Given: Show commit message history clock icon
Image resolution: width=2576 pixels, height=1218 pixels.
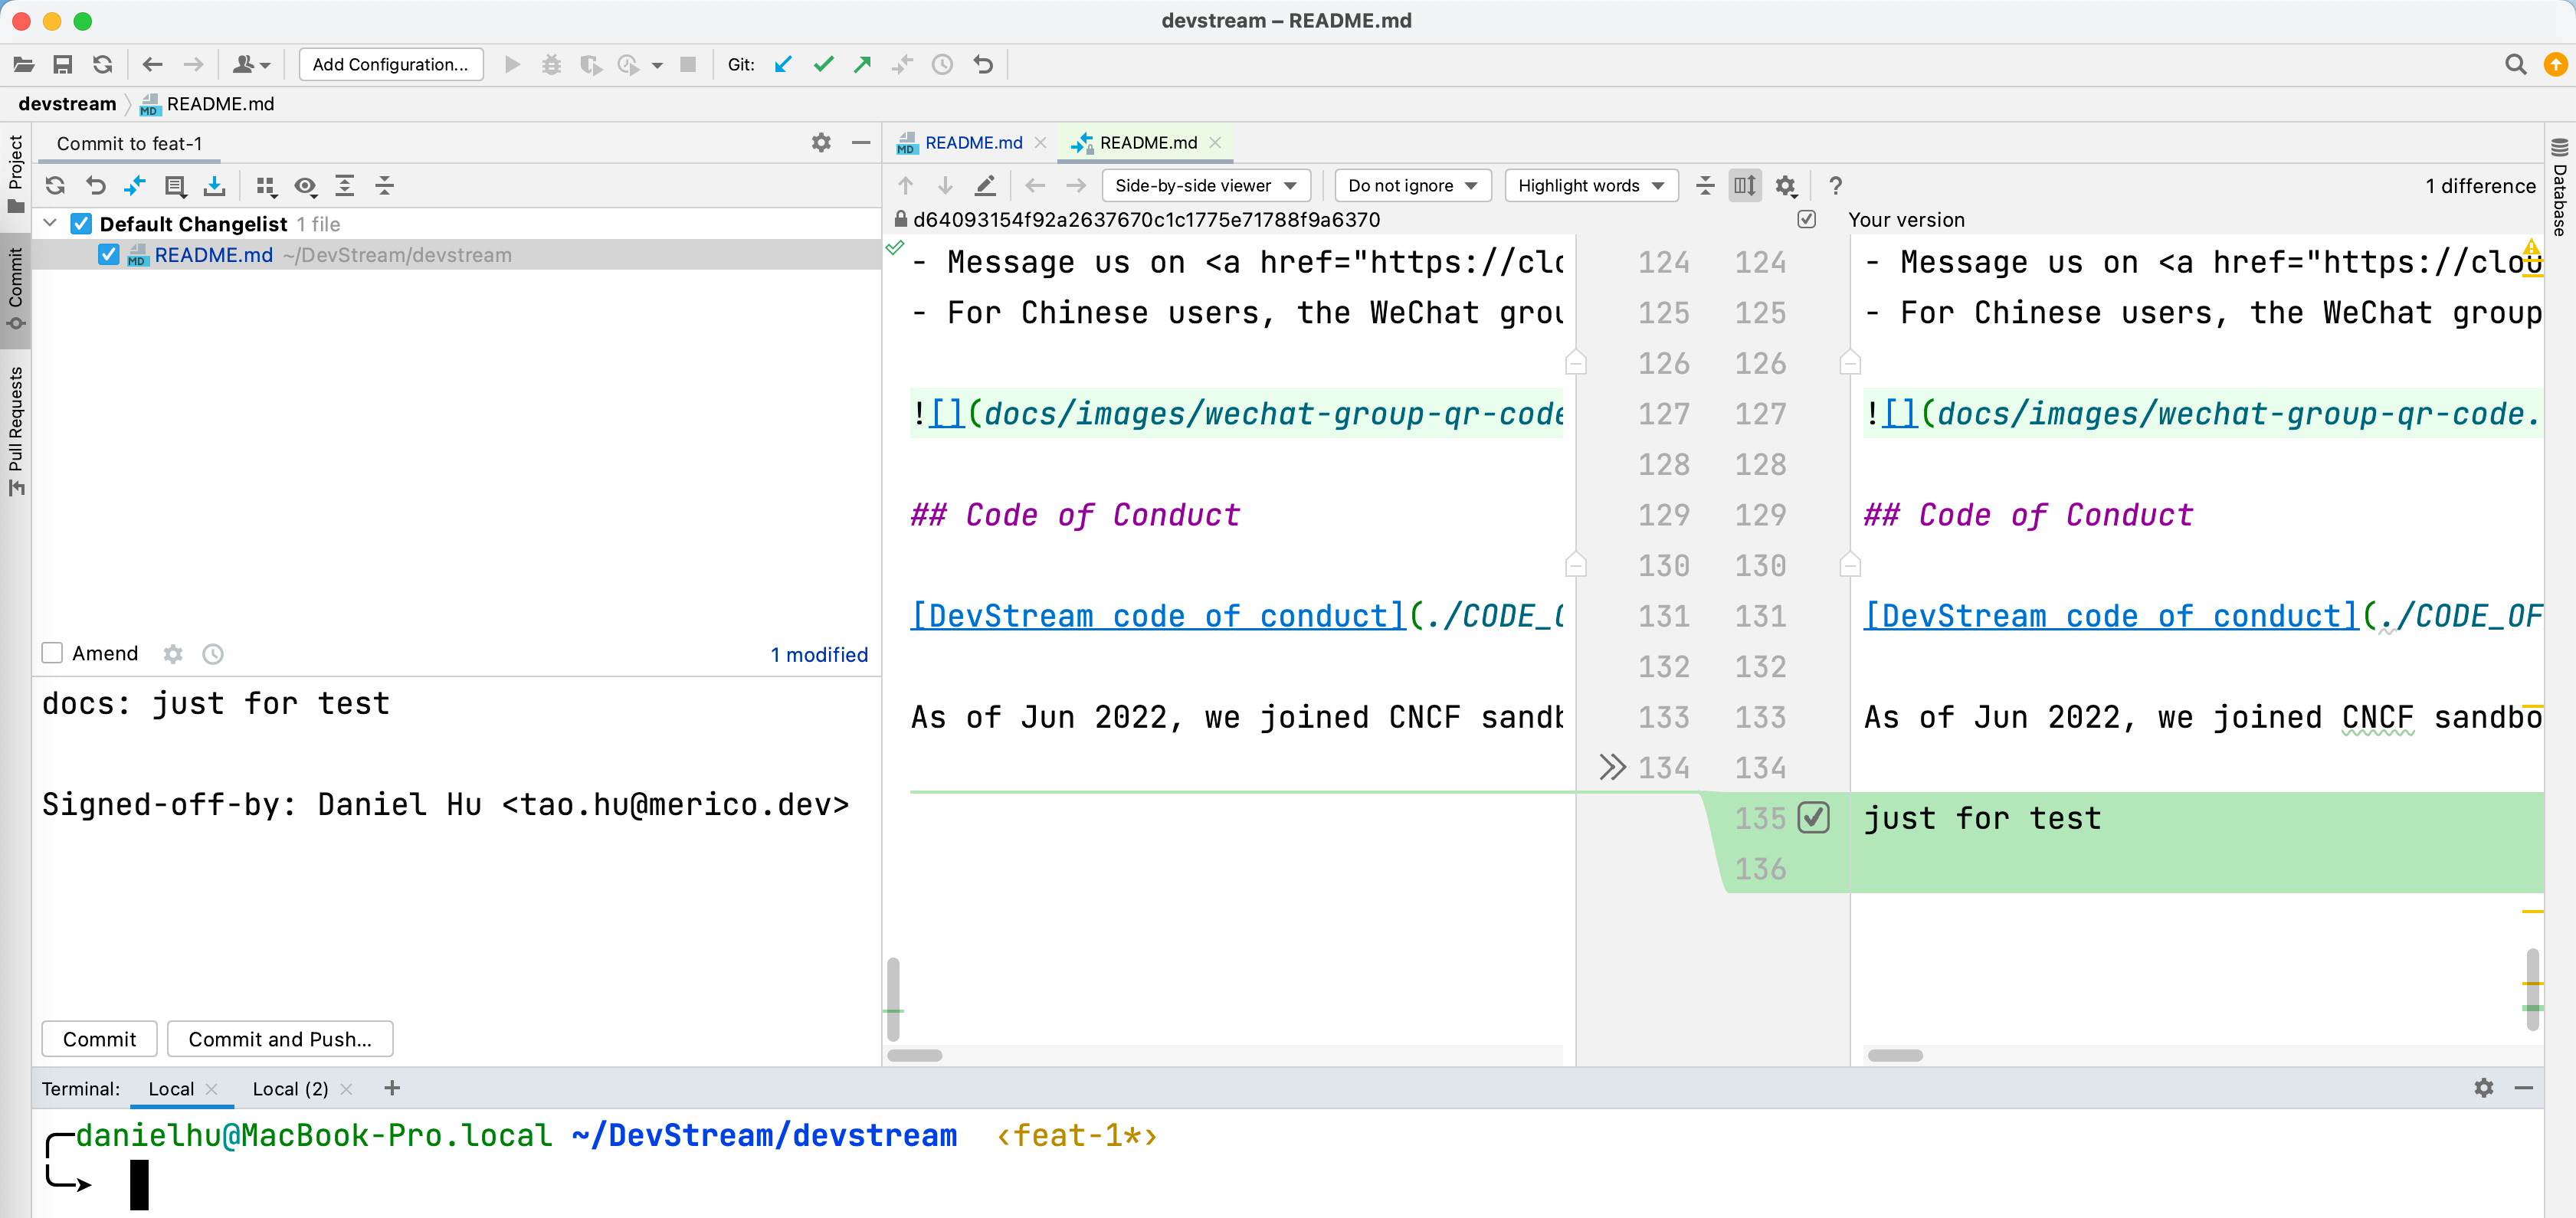Looking at the screenshot, I should pyautogui.click(x=212, y=654).
